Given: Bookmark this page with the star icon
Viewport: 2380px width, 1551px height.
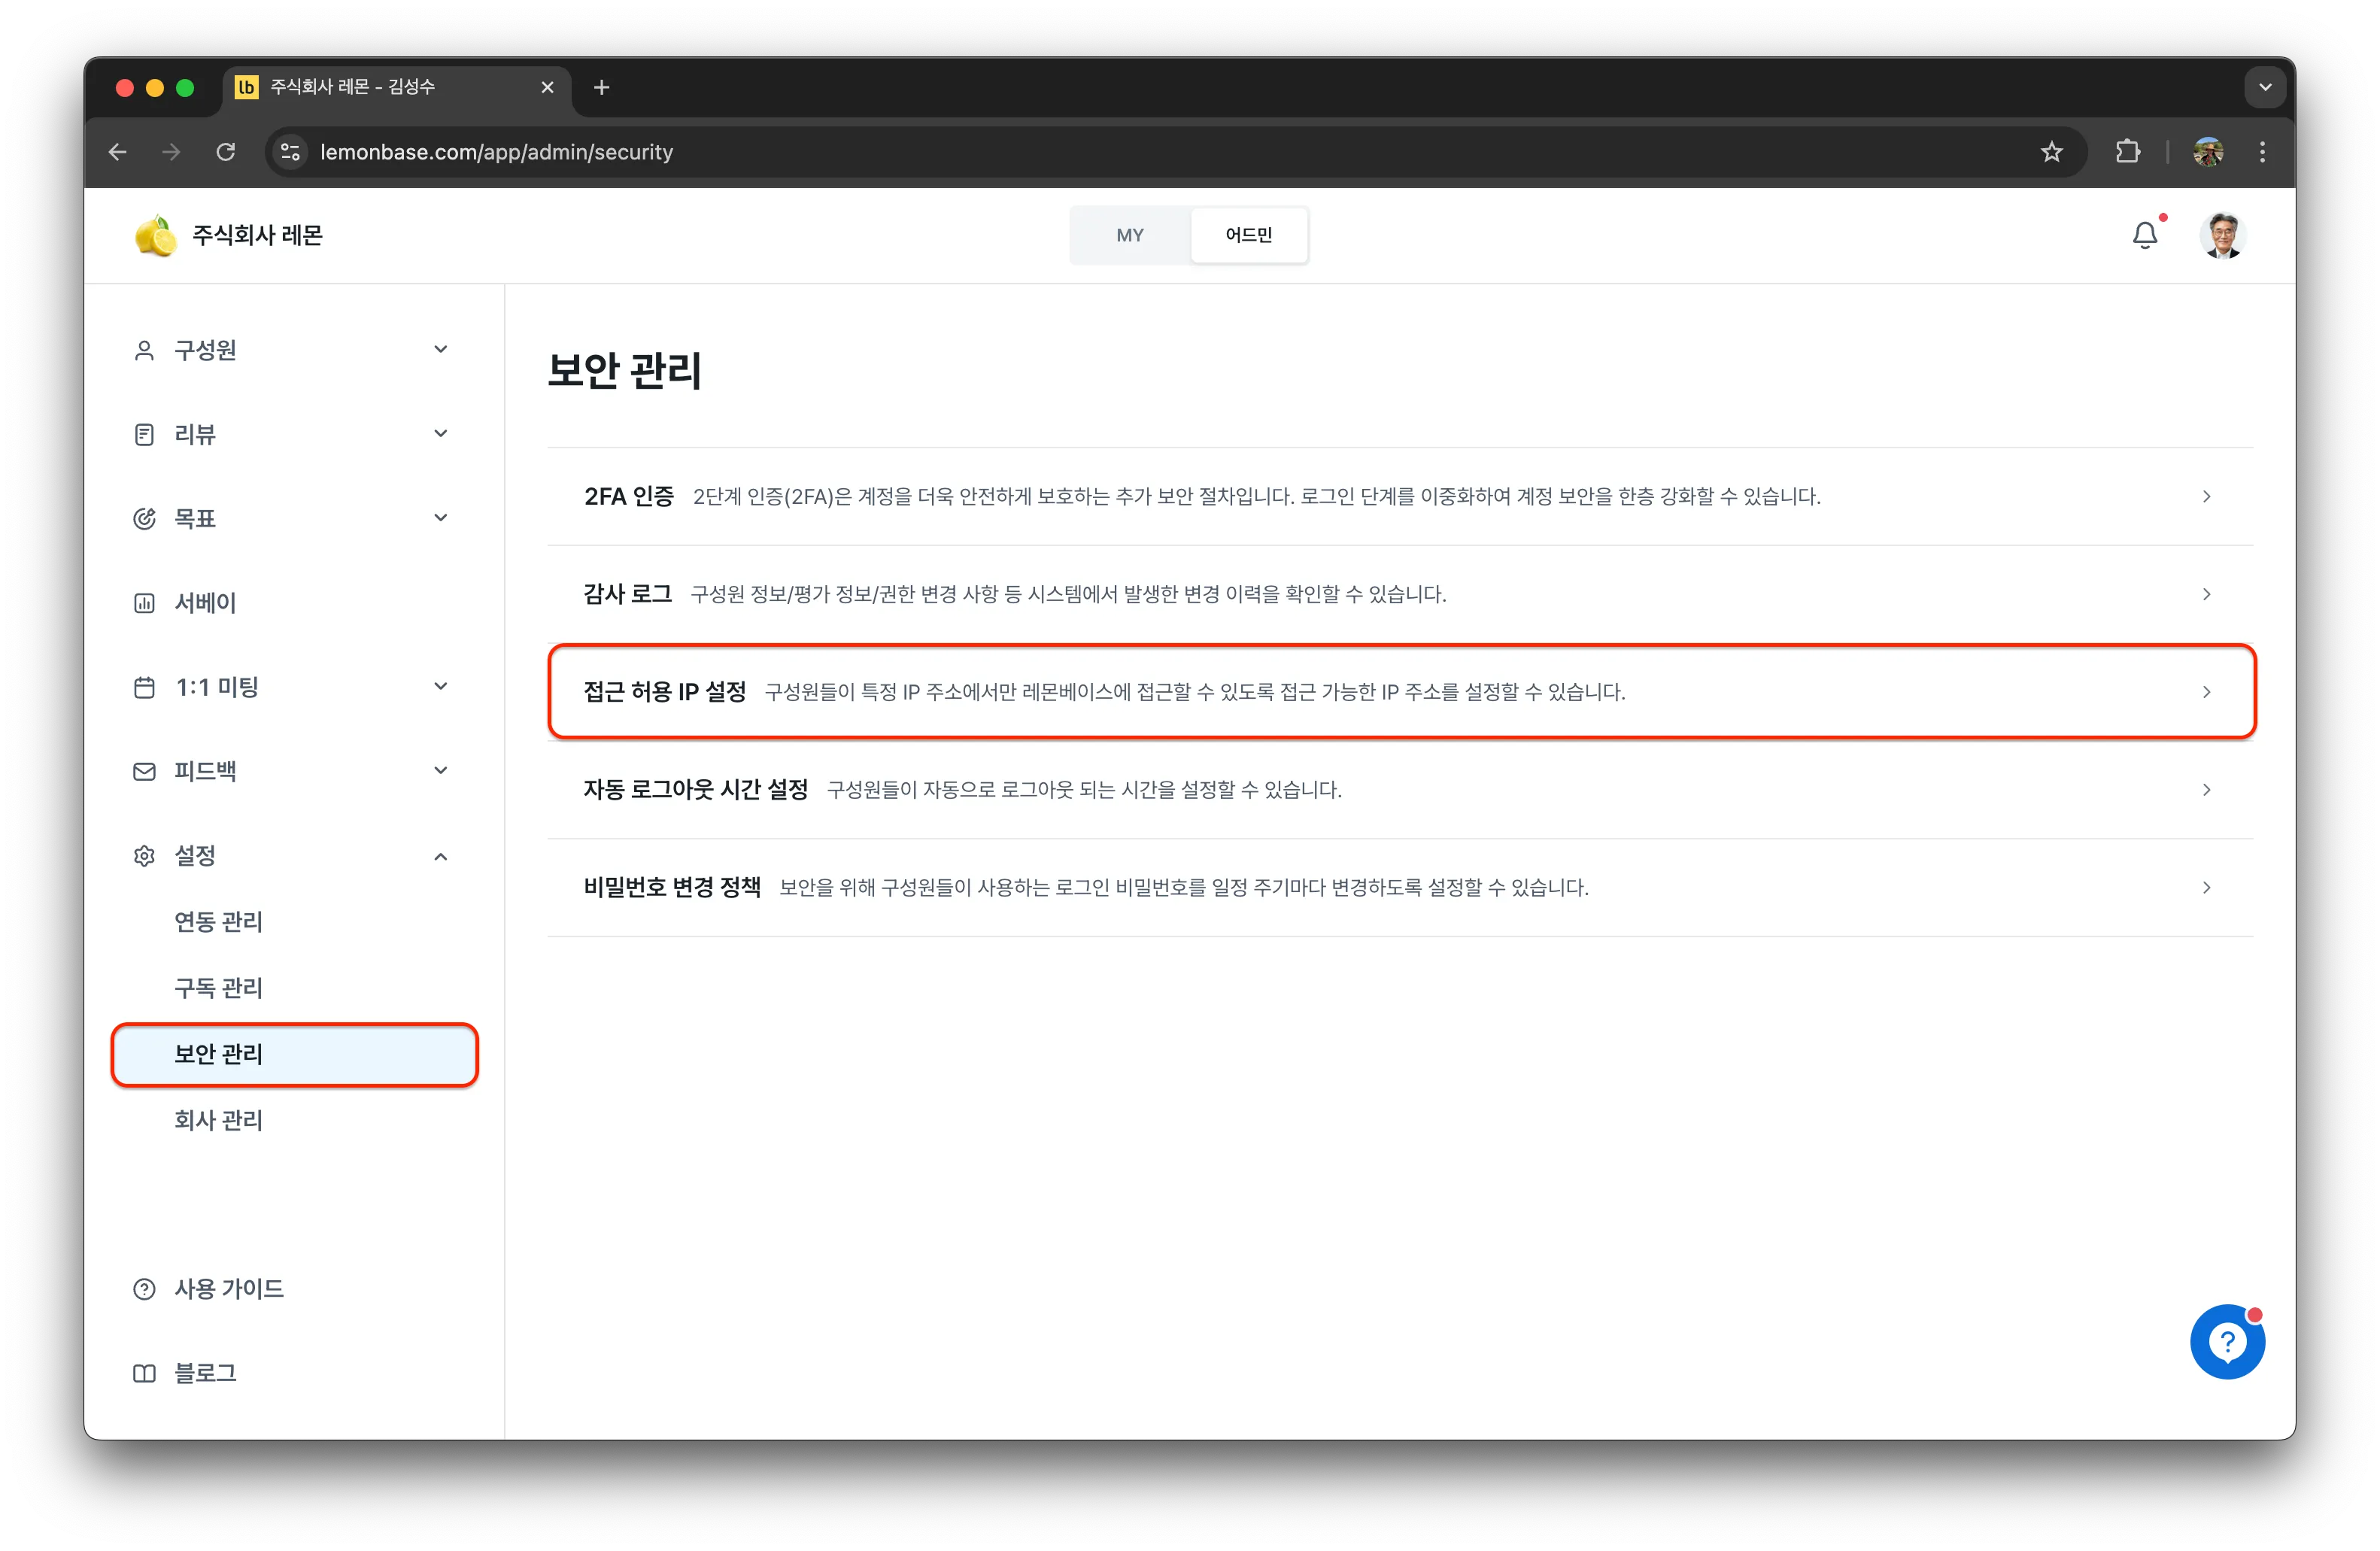Looking at the screenshot, I should click(2051, 152).
